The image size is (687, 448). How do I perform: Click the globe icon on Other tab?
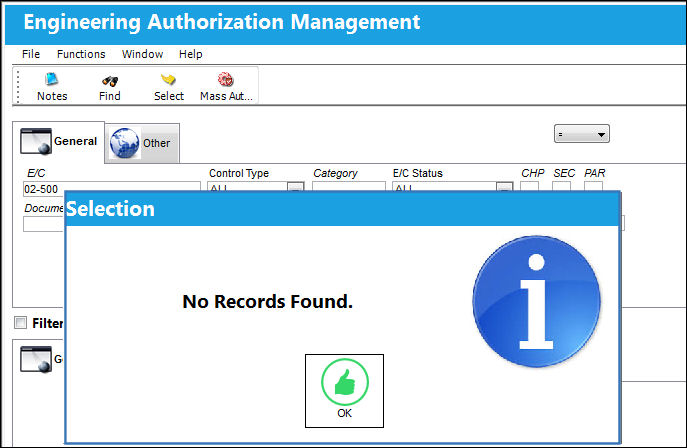tap(124, 143)
